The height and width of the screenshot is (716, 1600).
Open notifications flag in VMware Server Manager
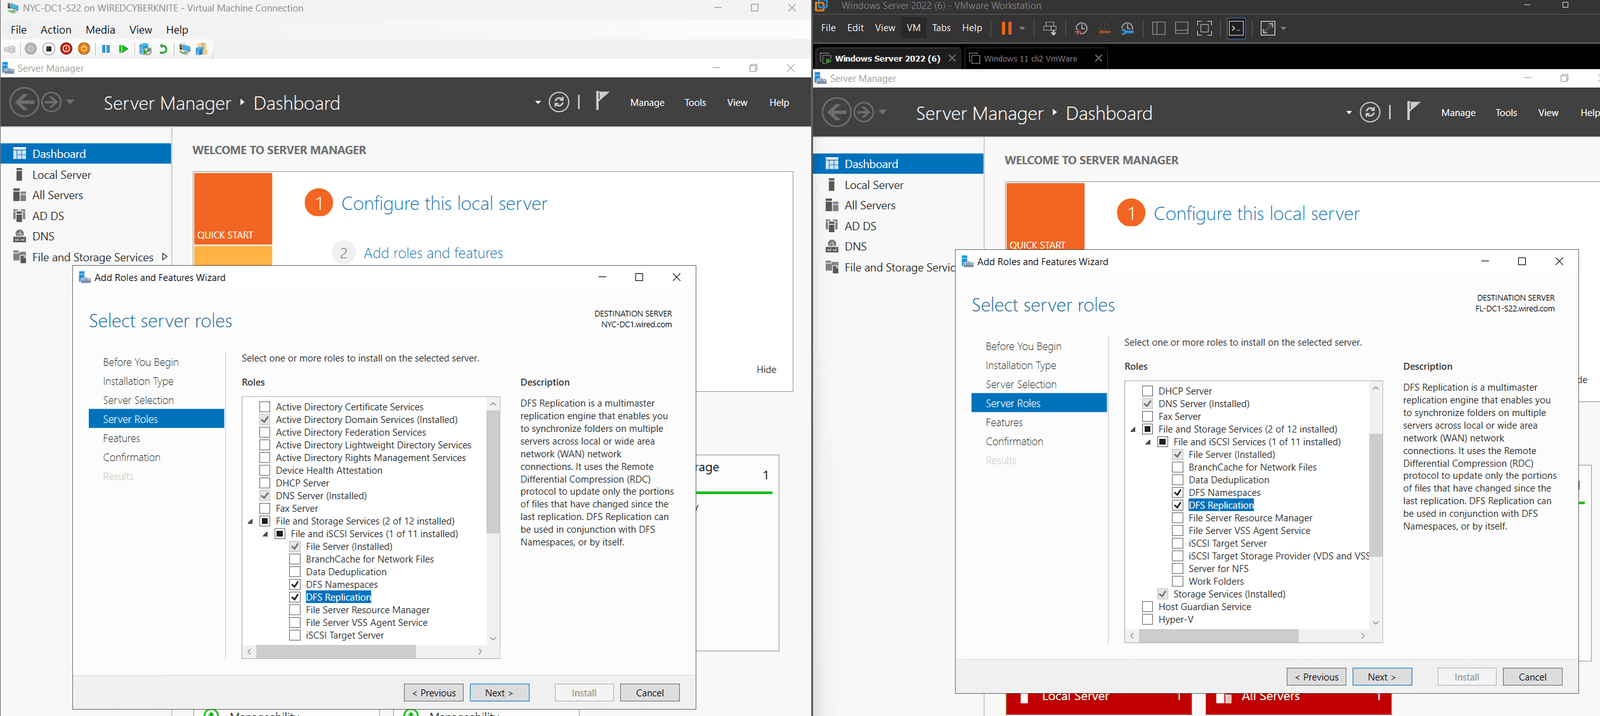[x=1413, y=111]
